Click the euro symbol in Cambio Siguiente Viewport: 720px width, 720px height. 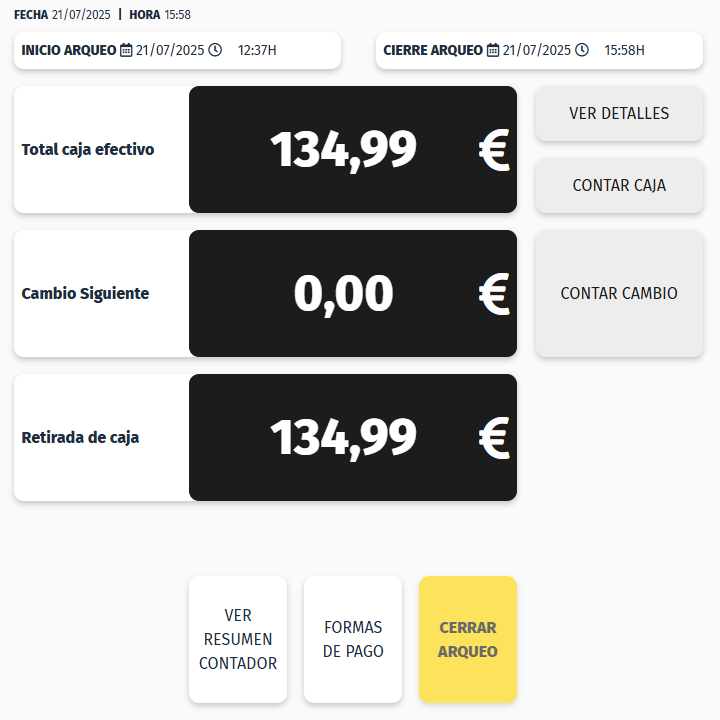(x=494, y=294)
